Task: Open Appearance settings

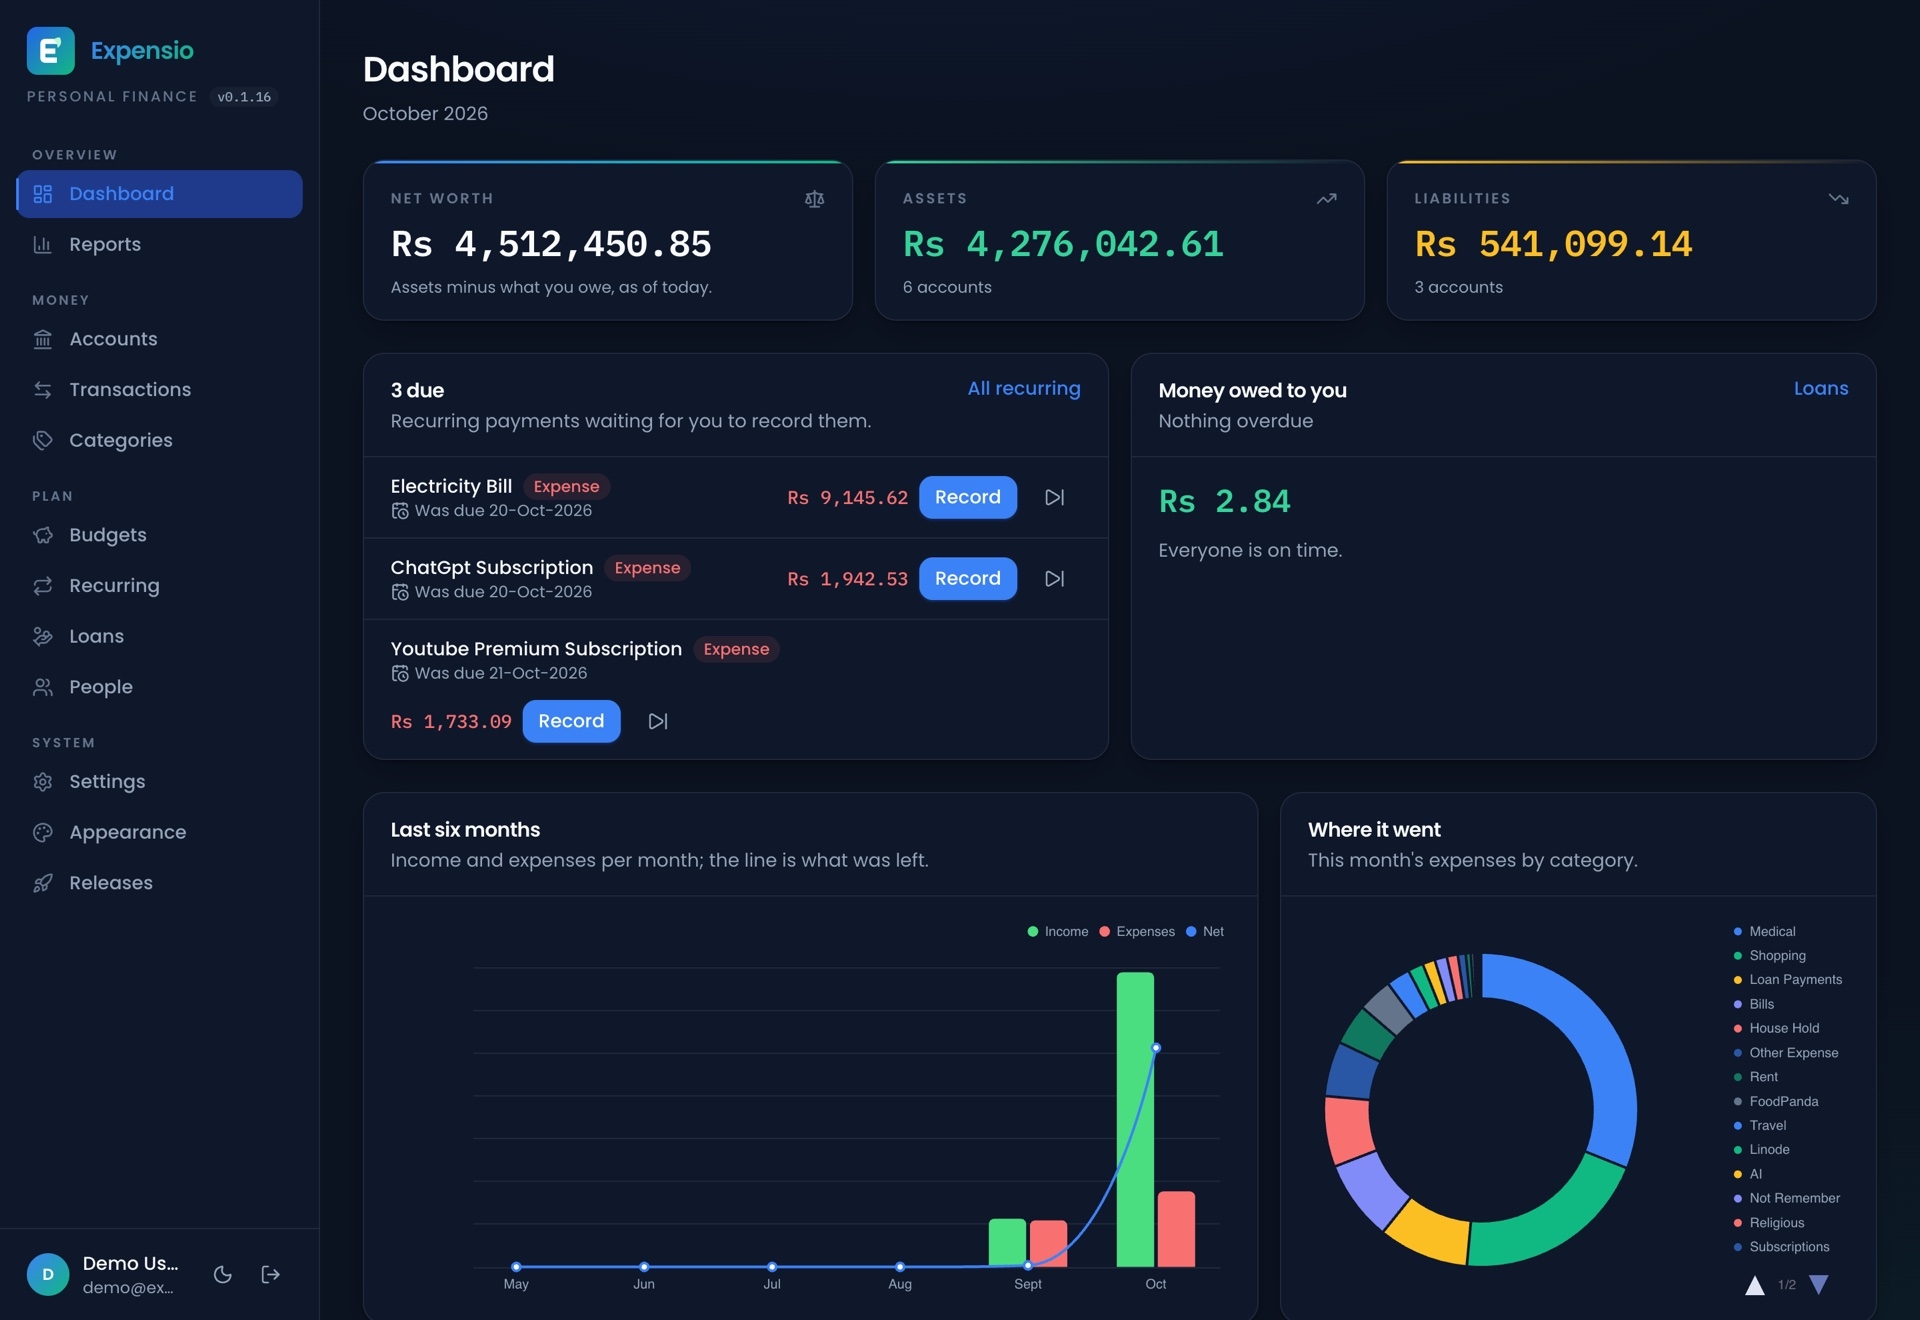Action: coord(160,832)
